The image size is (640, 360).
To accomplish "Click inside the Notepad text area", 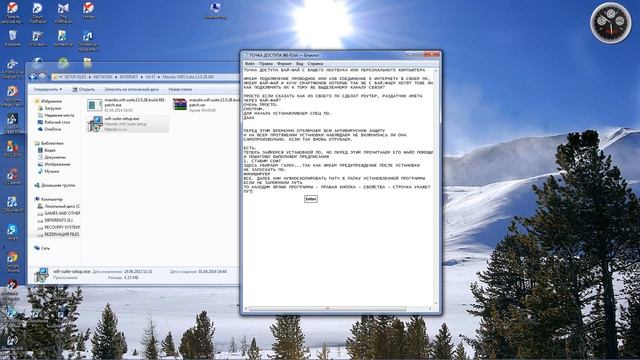I will 339,187.
